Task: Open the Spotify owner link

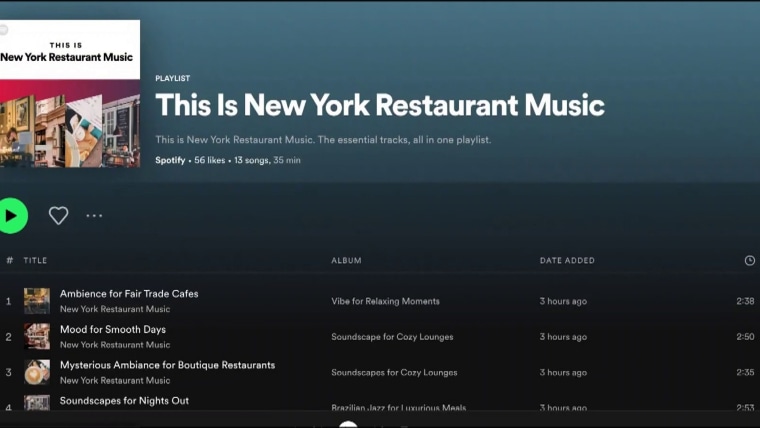Action: tap(170, 160)
